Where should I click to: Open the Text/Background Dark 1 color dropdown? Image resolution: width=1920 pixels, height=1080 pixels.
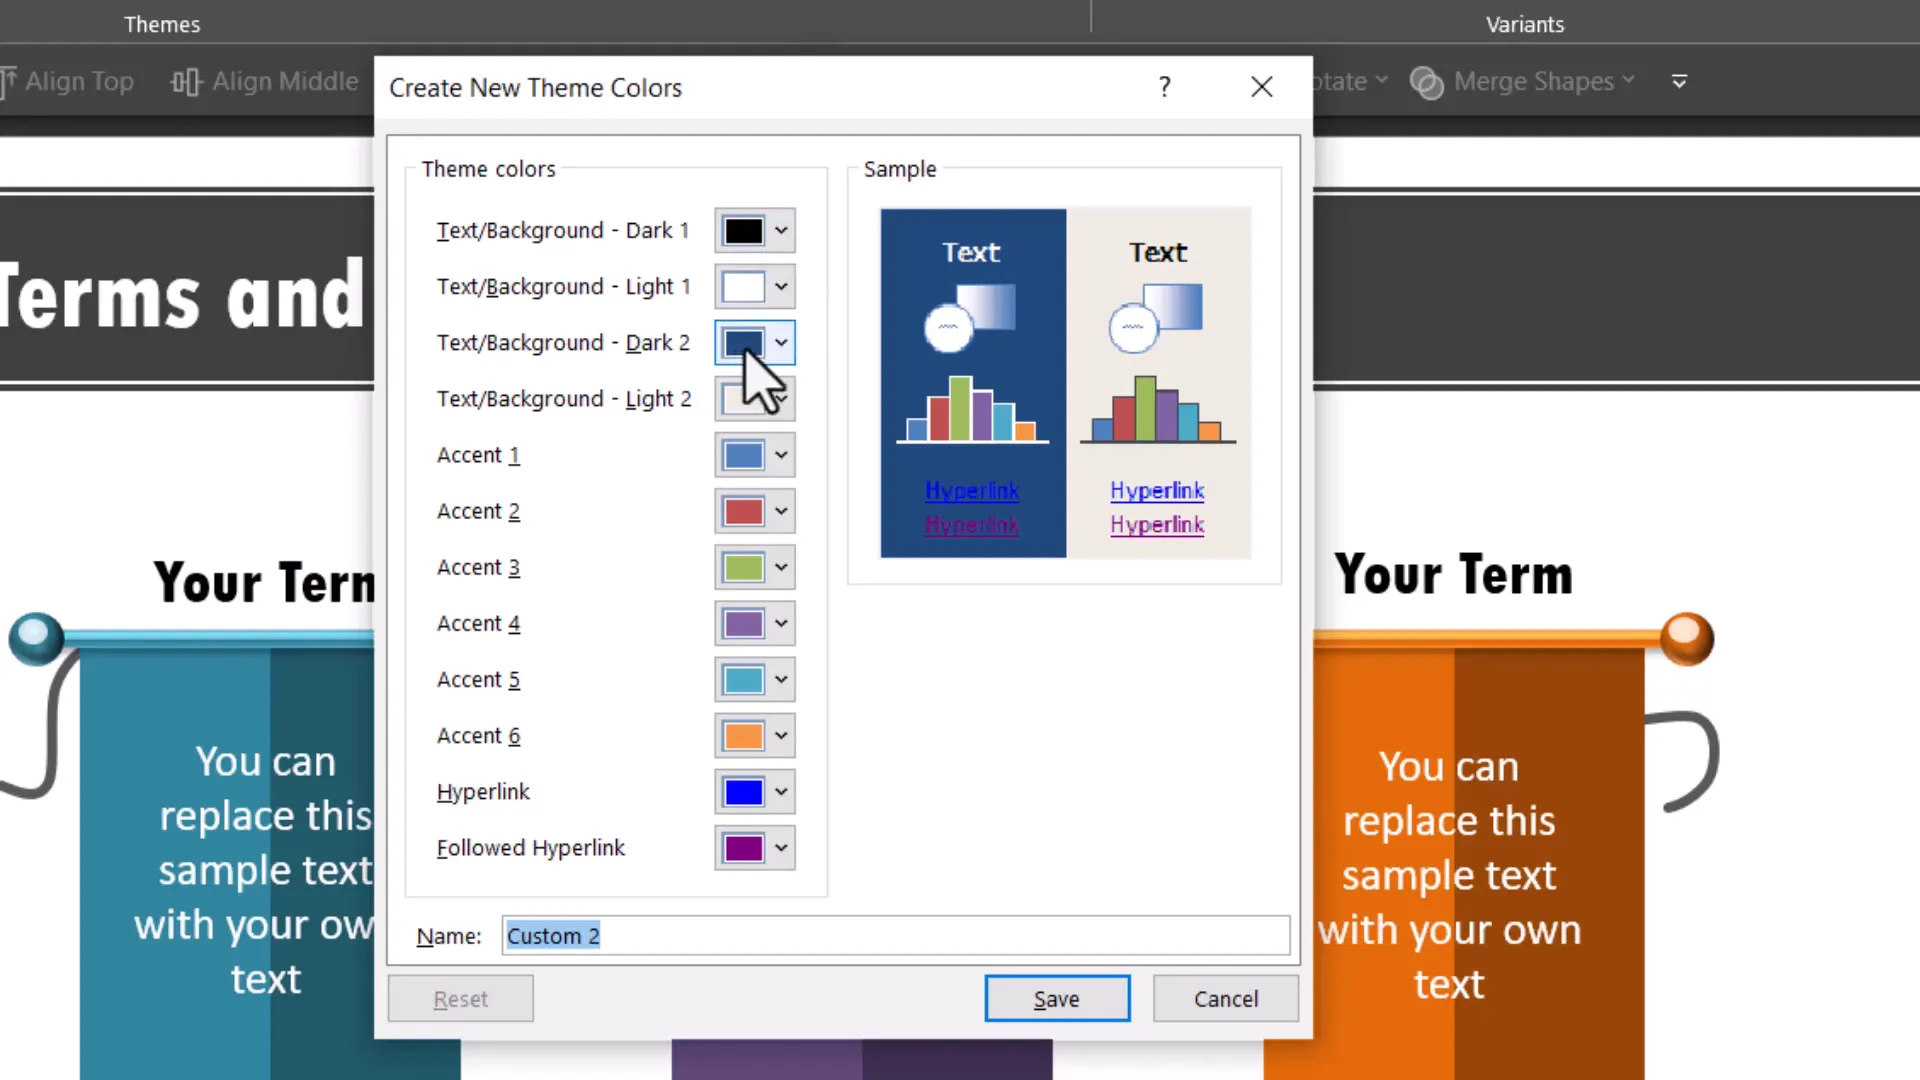(x=781, y=231)
